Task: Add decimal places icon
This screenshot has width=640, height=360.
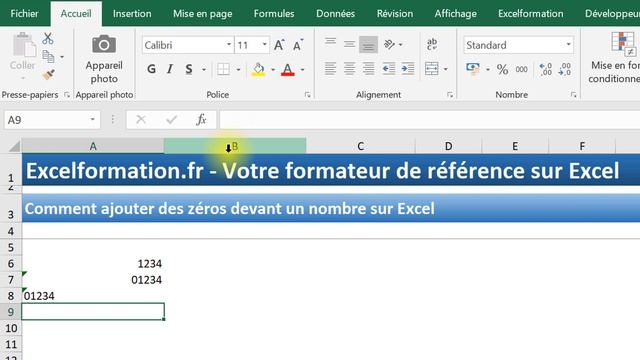Action: tap(545, 69)
